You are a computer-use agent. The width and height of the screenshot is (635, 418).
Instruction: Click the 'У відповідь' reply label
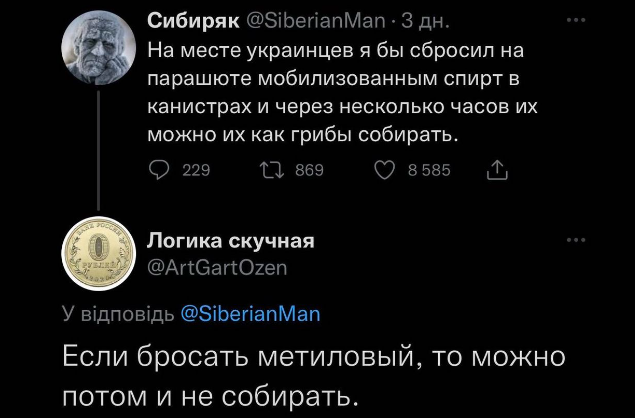pos(118,314)
